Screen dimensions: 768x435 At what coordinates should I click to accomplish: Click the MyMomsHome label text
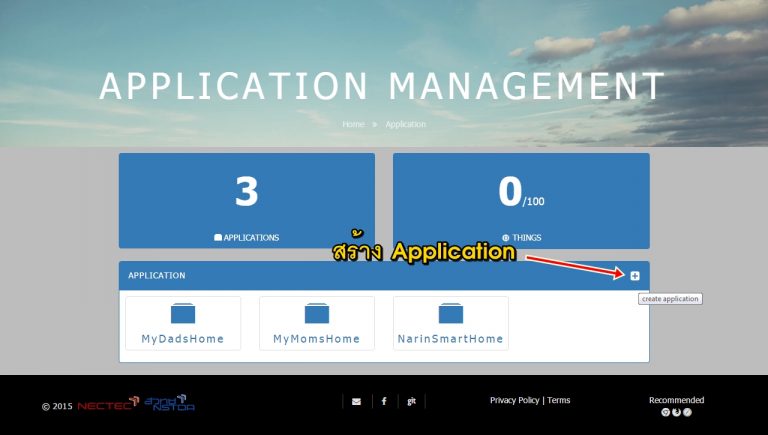click(x=316, y=339)
